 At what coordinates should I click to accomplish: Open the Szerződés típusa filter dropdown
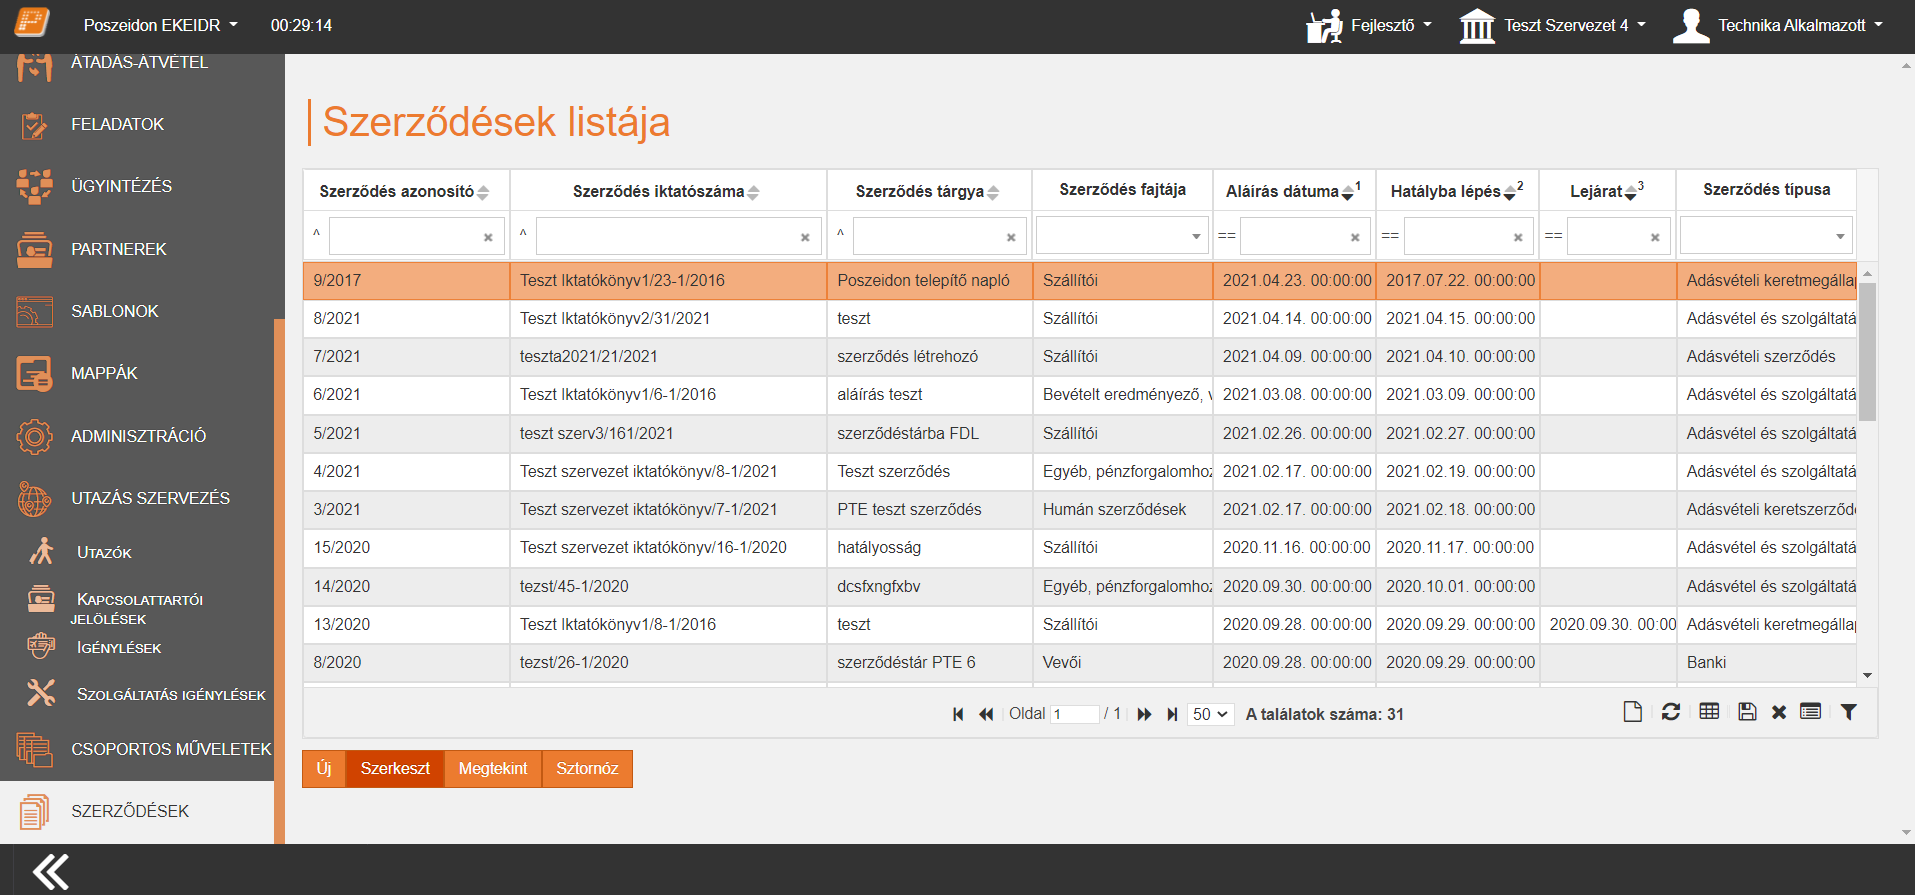pos(1766,236)
